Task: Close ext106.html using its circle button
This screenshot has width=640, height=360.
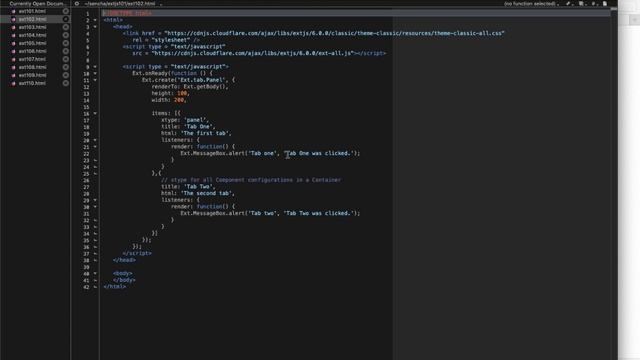Action: (x=66, y=51)
